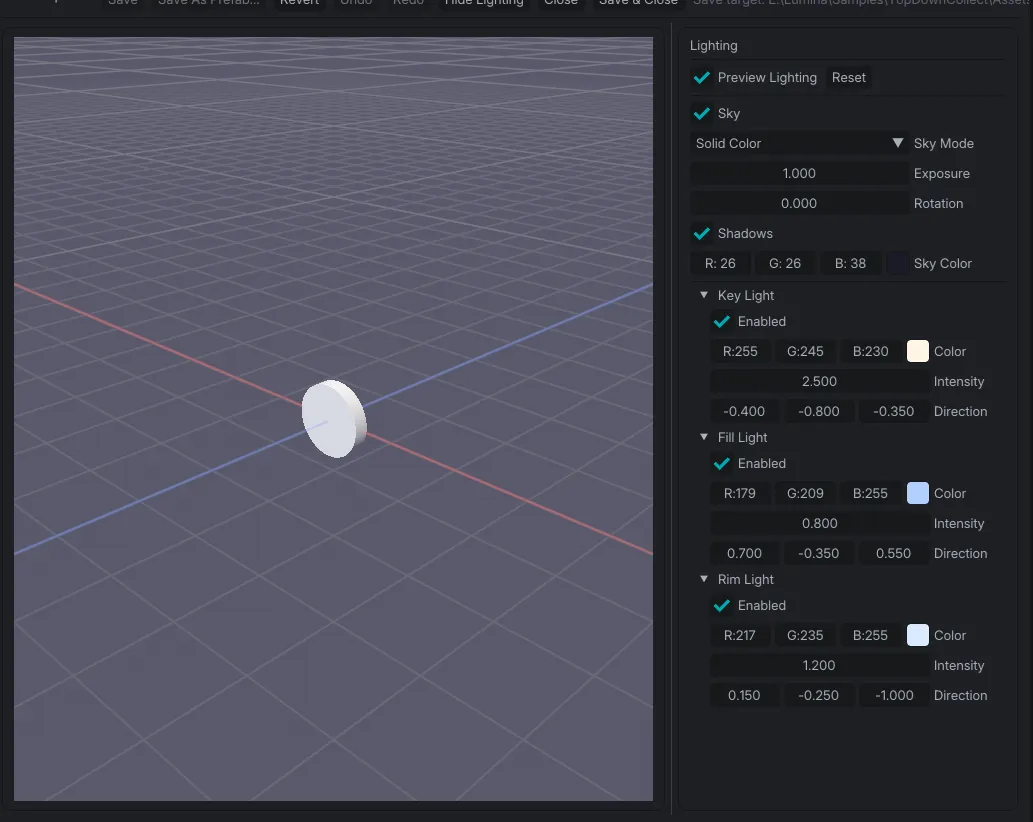Click Rim Light direction X value 0.150
The height and width of the screenshot is (822, 1033).
[744, 696]
